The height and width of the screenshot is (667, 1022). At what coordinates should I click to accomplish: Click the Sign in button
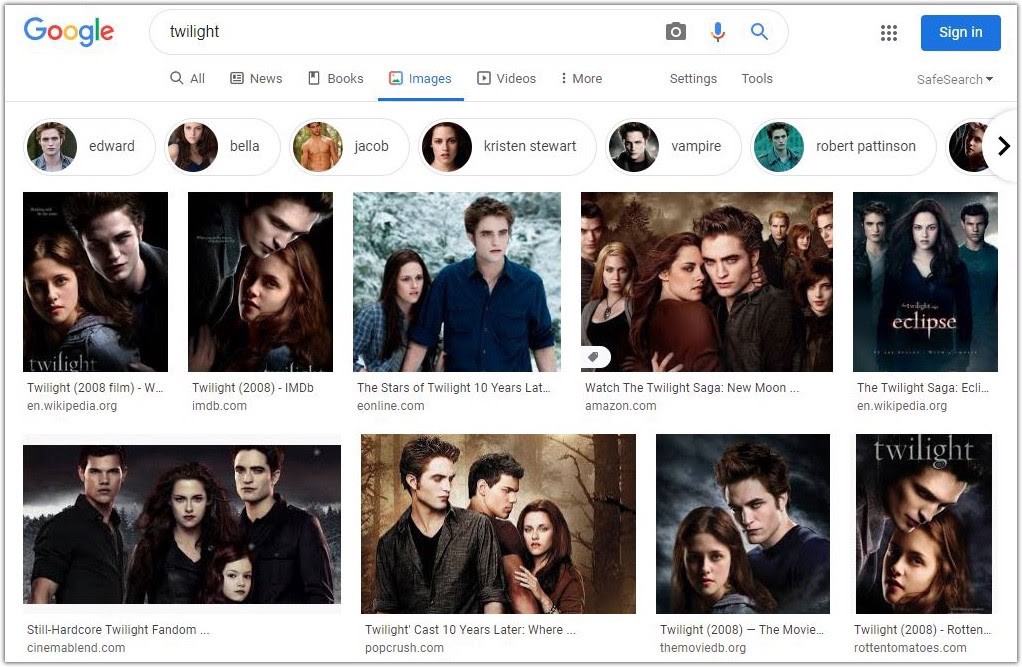tap(960, 33)
